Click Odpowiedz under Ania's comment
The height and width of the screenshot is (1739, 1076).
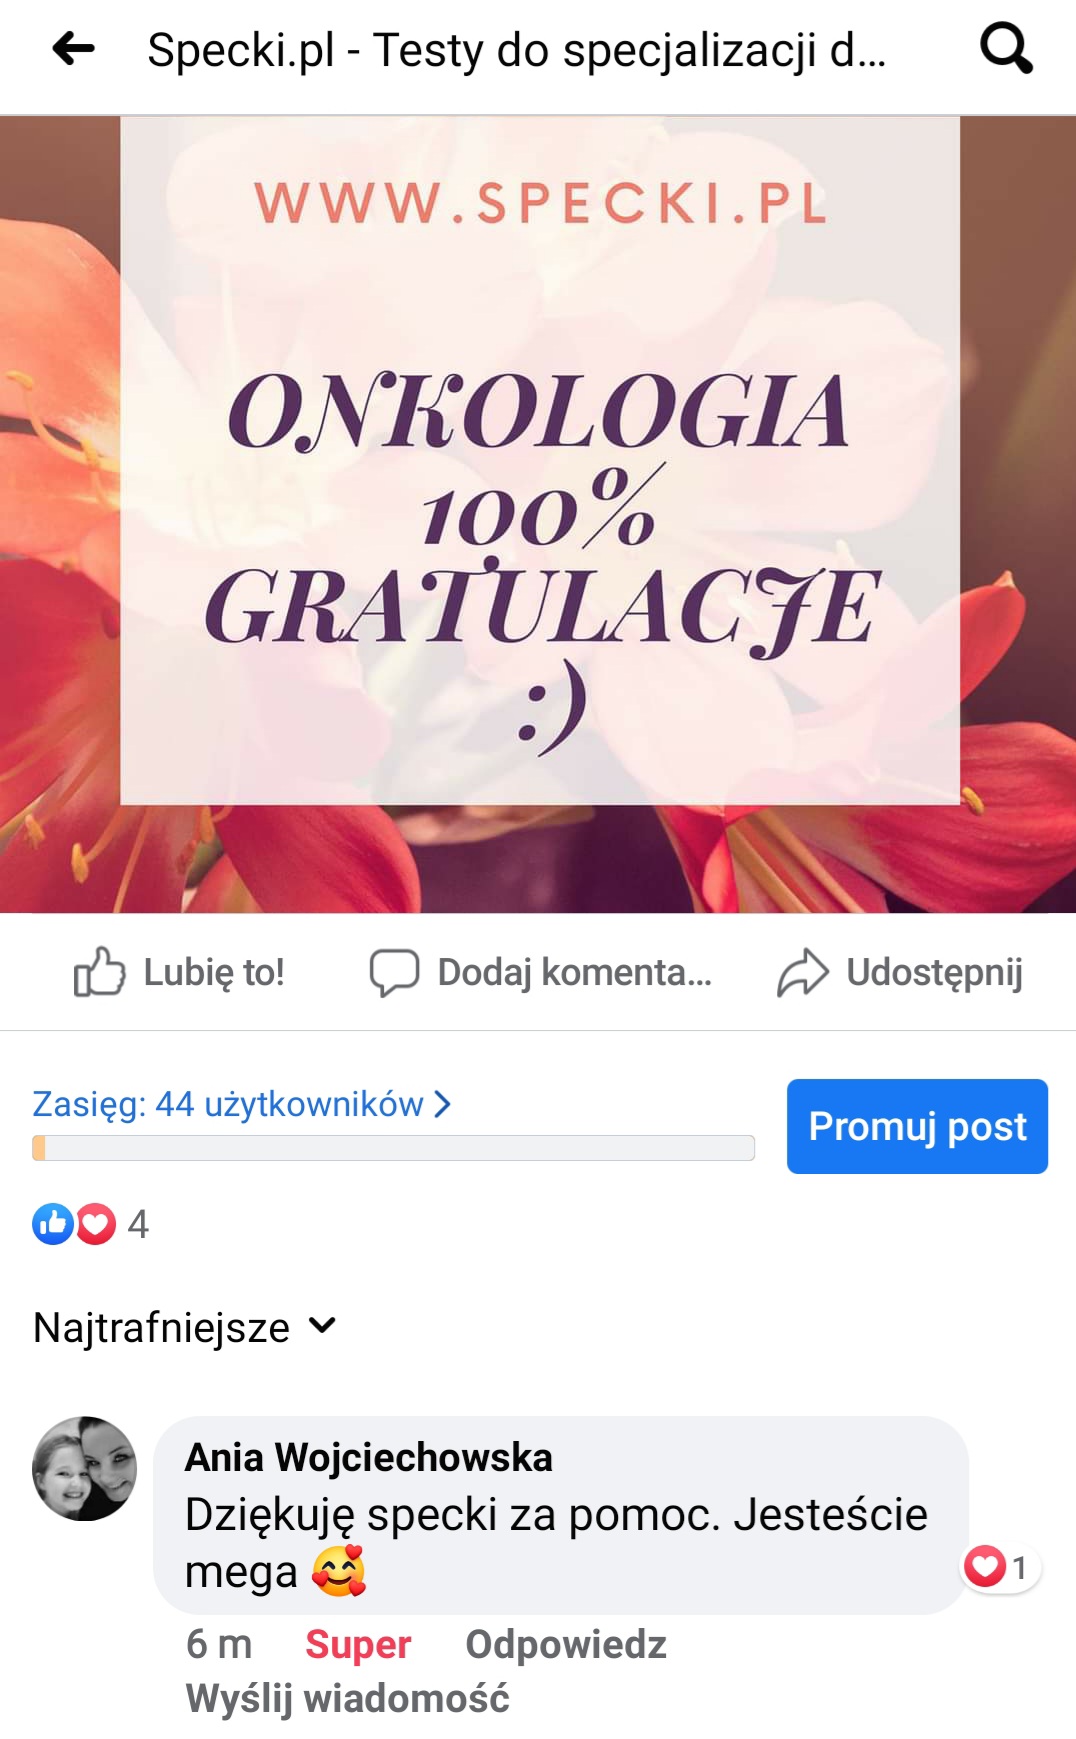point(566,1644)
